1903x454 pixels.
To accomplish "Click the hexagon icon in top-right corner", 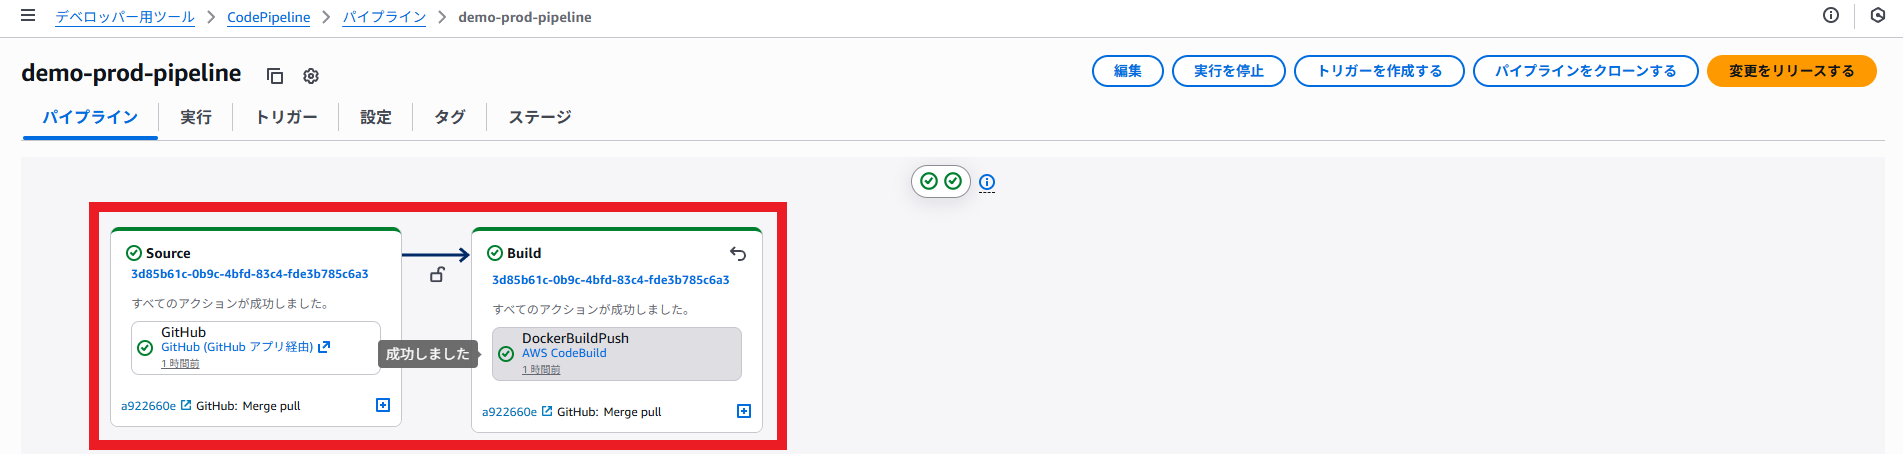I will pos(1878,15).
